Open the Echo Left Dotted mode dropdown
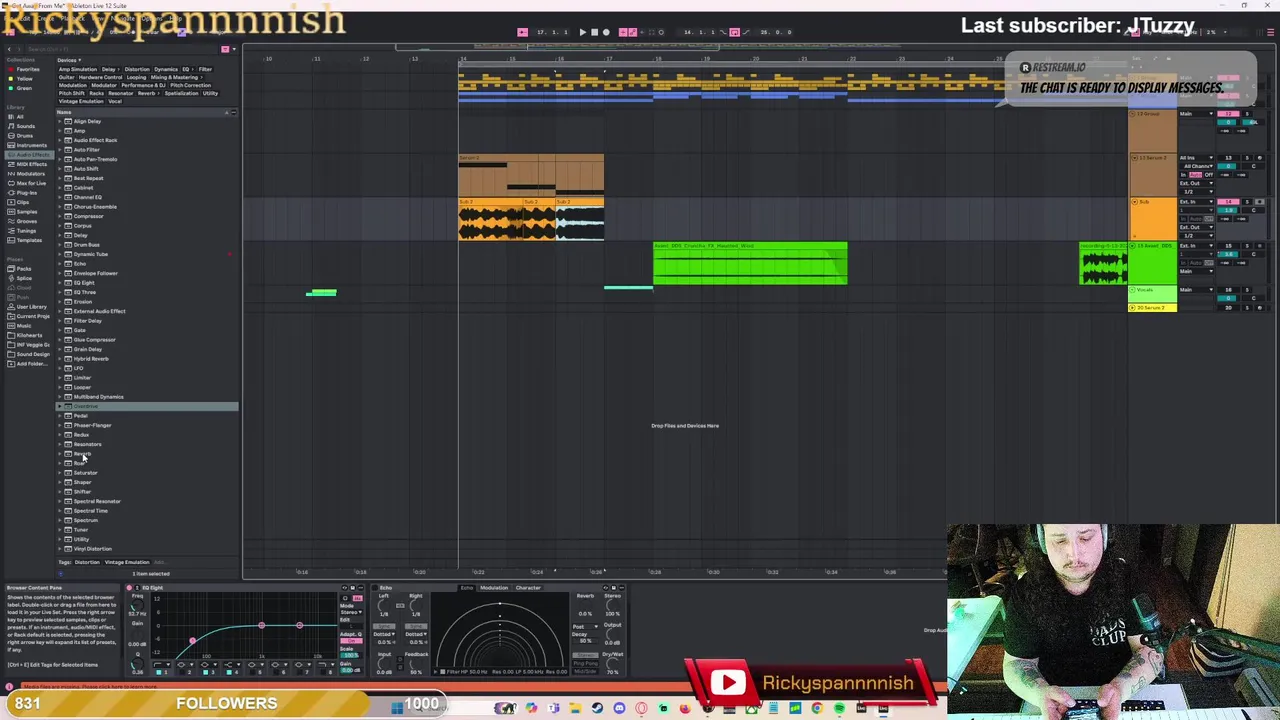This screenshot has height=720, width=1280. [385, 636]
